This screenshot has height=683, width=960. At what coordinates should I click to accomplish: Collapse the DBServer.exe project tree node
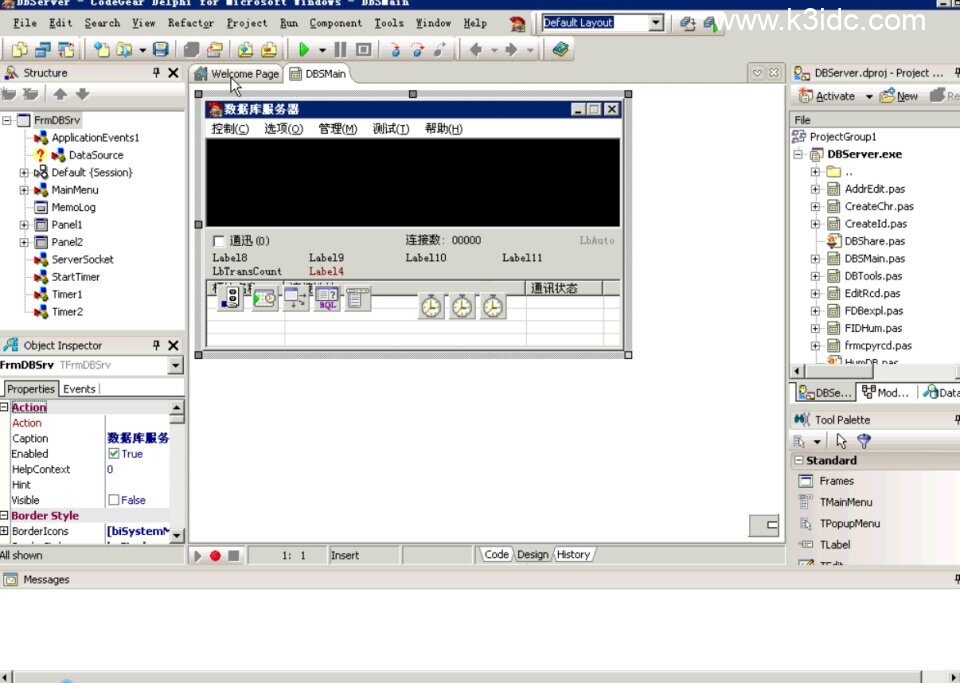797,154
